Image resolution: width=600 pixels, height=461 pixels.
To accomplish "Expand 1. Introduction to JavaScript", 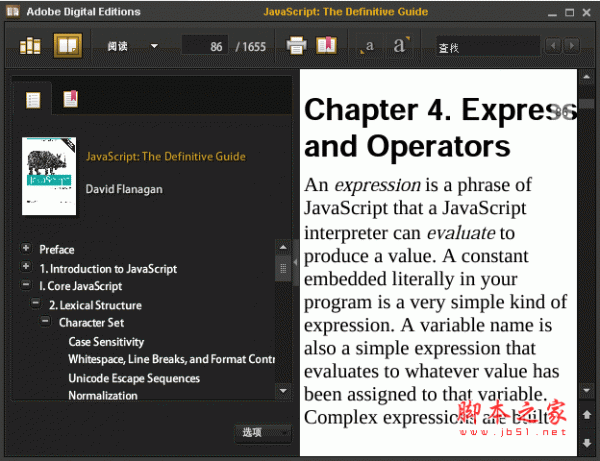I will pyautogui.click(x=26, y=266).
